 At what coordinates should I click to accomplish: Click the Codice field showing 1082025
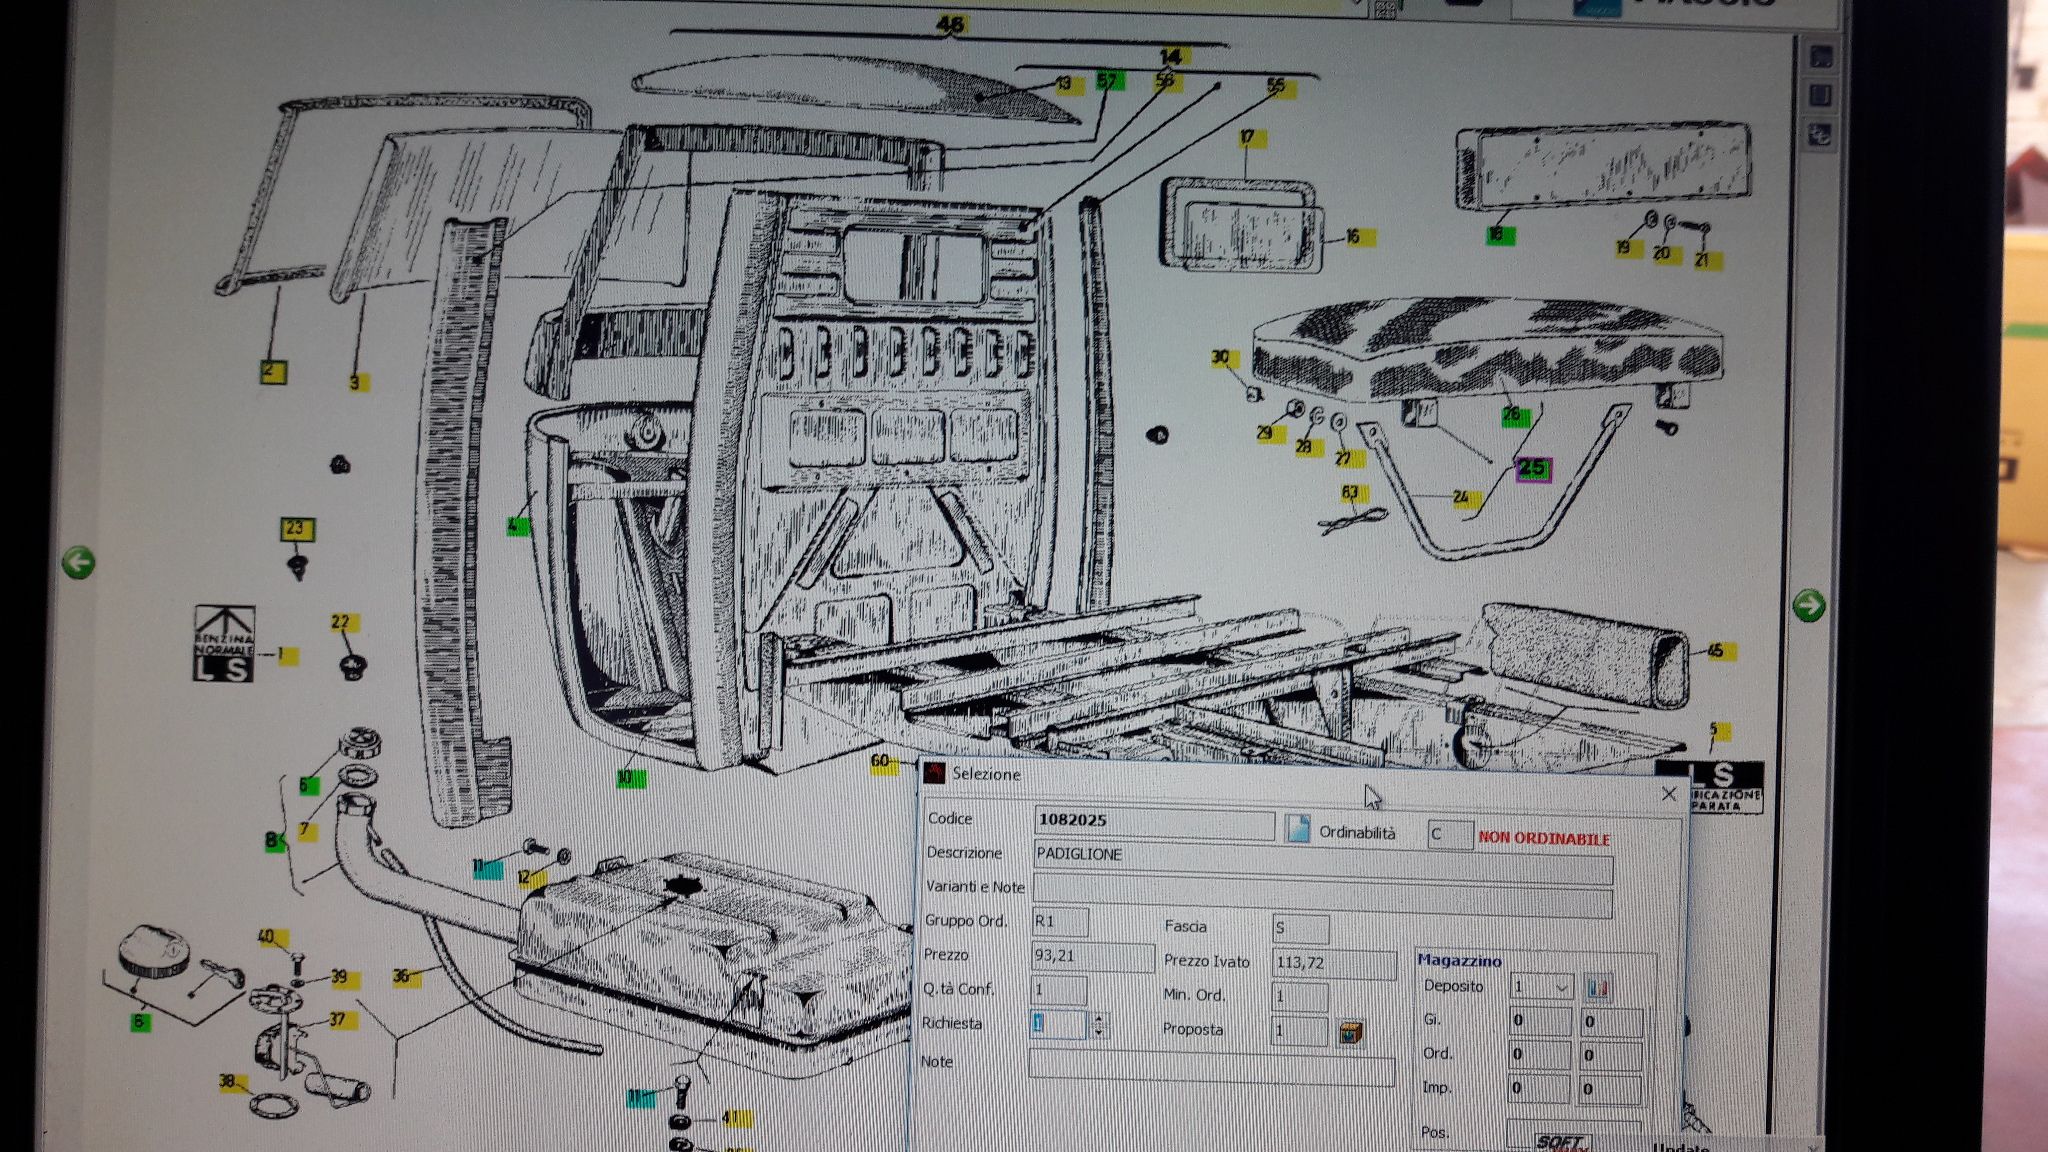pyautogui.click(x=1153, y=821)
